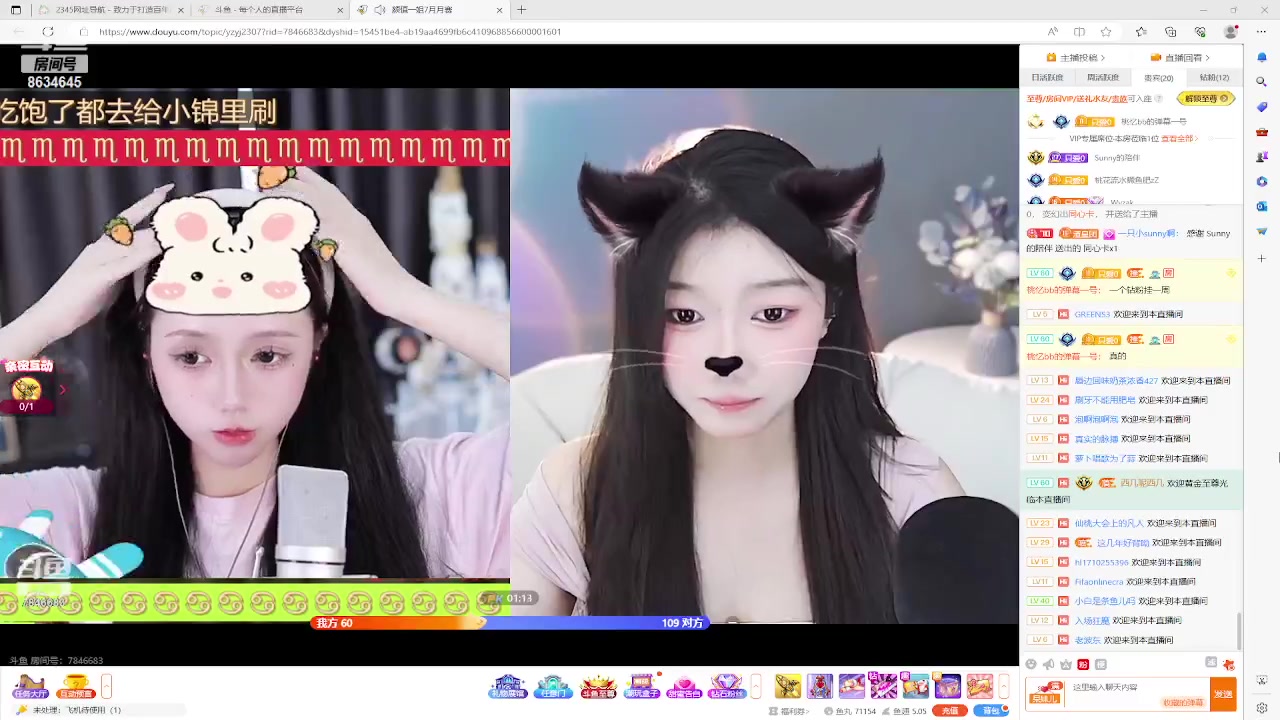Switch to the 斗鱼-每个人的直播平台 browser tab
The width and height of the screenshot is (1280, 720).
pos(270,10)
